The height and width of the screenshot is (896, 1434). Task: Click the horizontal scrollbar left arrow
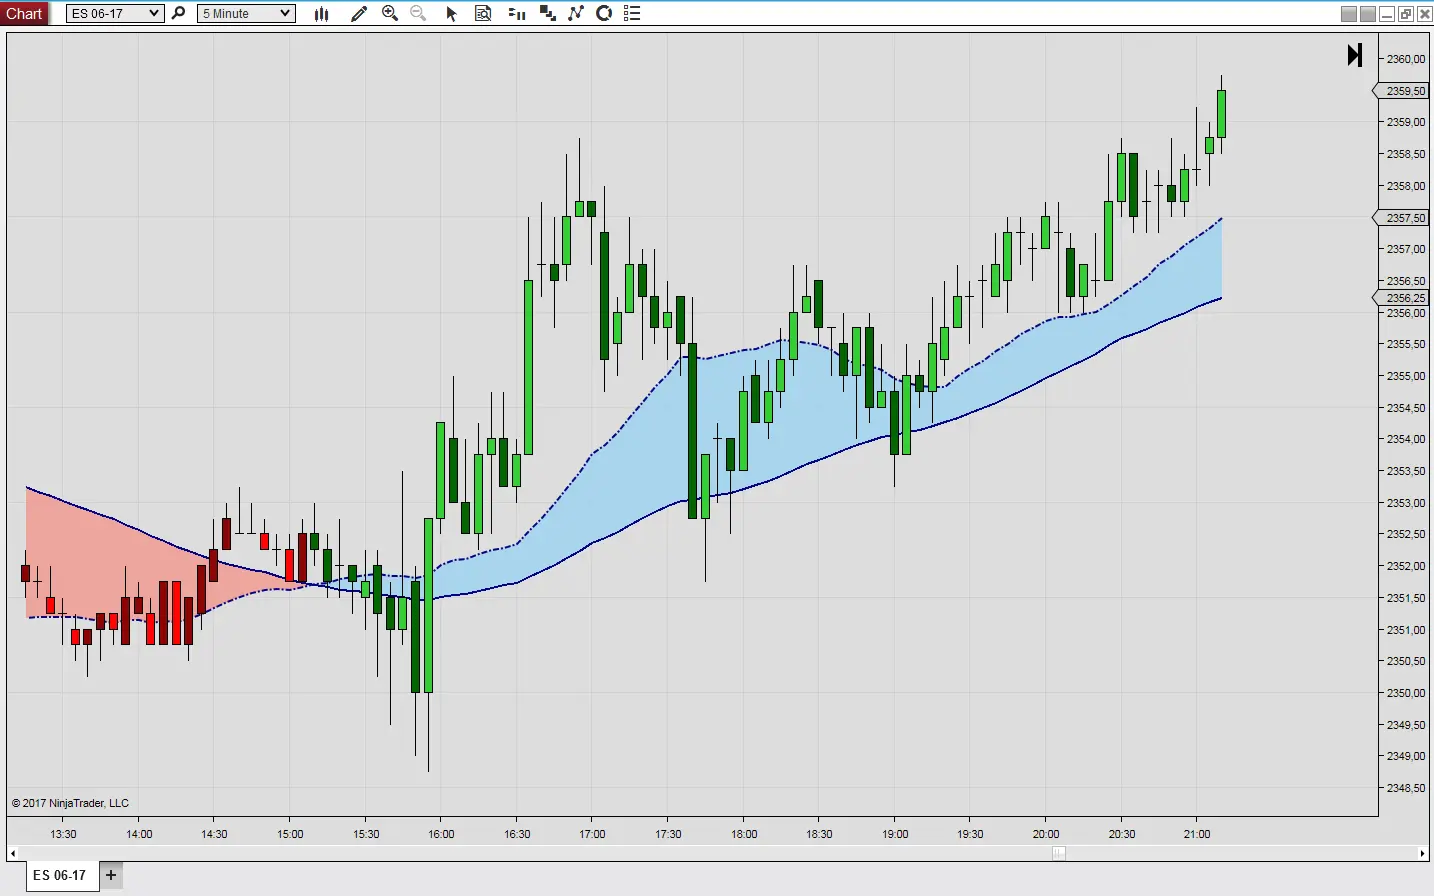(x=12, y=853)
